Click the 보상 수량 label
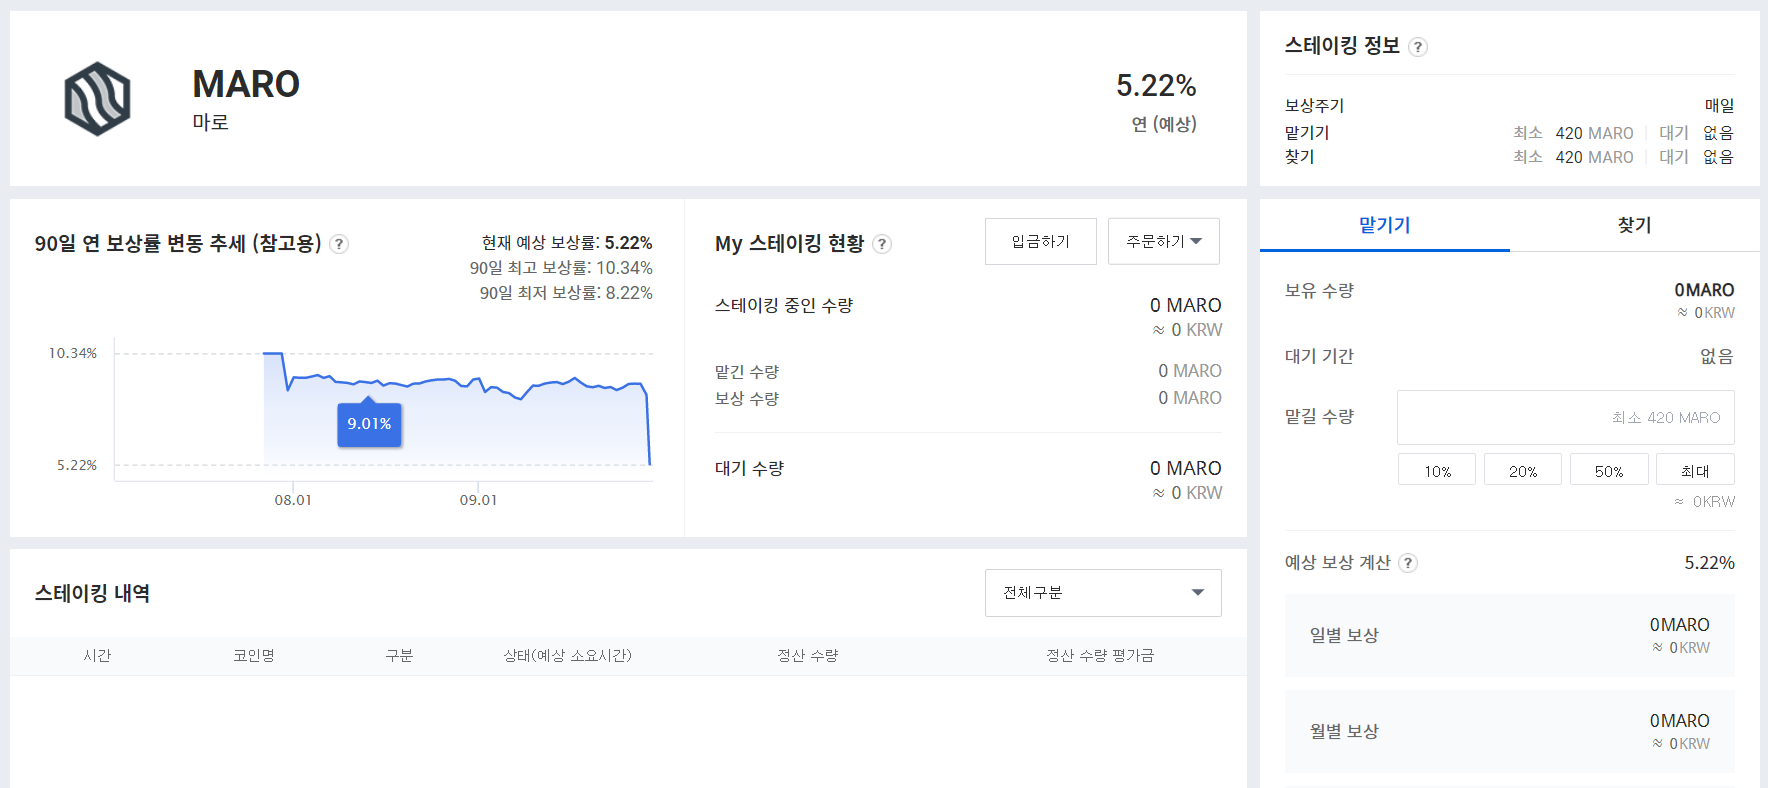 coord(747,399)
